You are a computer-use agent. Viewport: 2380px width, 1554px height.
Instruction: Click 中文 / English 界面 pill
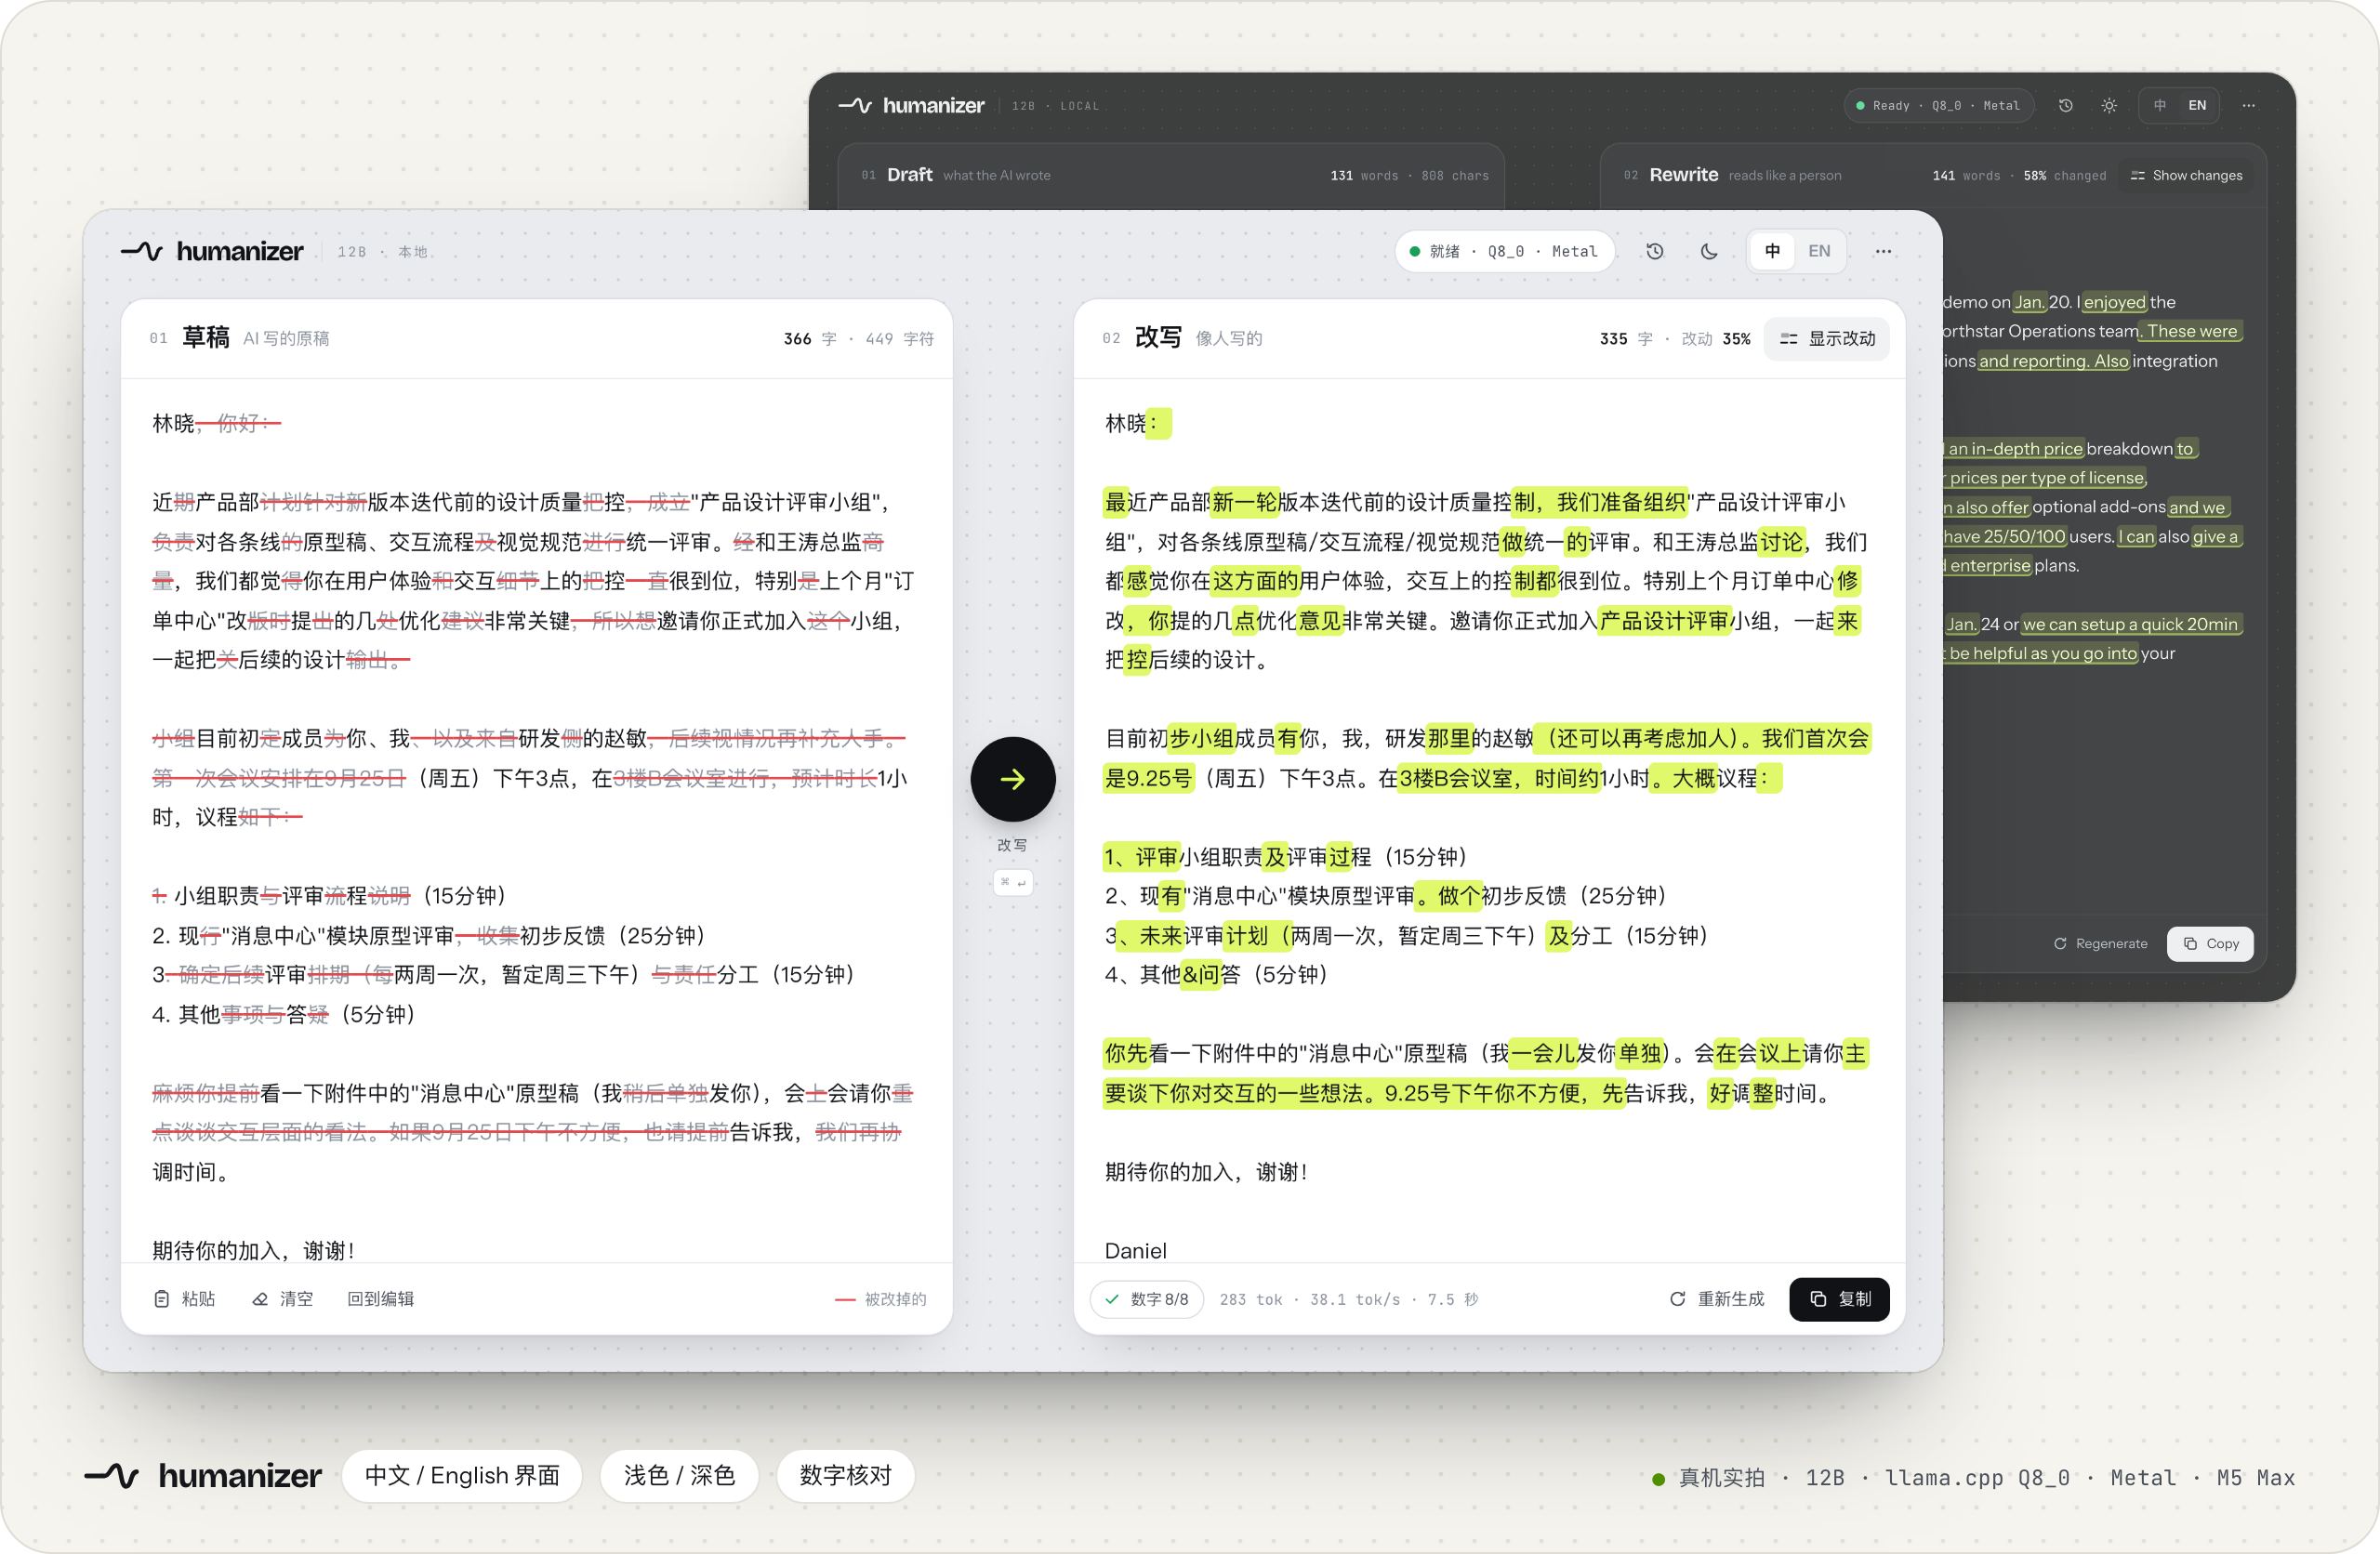click(462, 1475)
